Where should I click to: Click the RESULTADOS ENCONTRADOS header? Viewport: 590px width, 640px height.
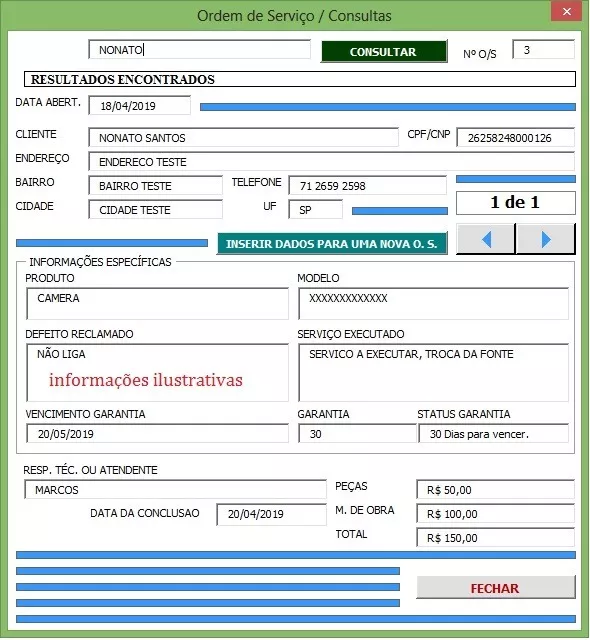coord(300,79)
